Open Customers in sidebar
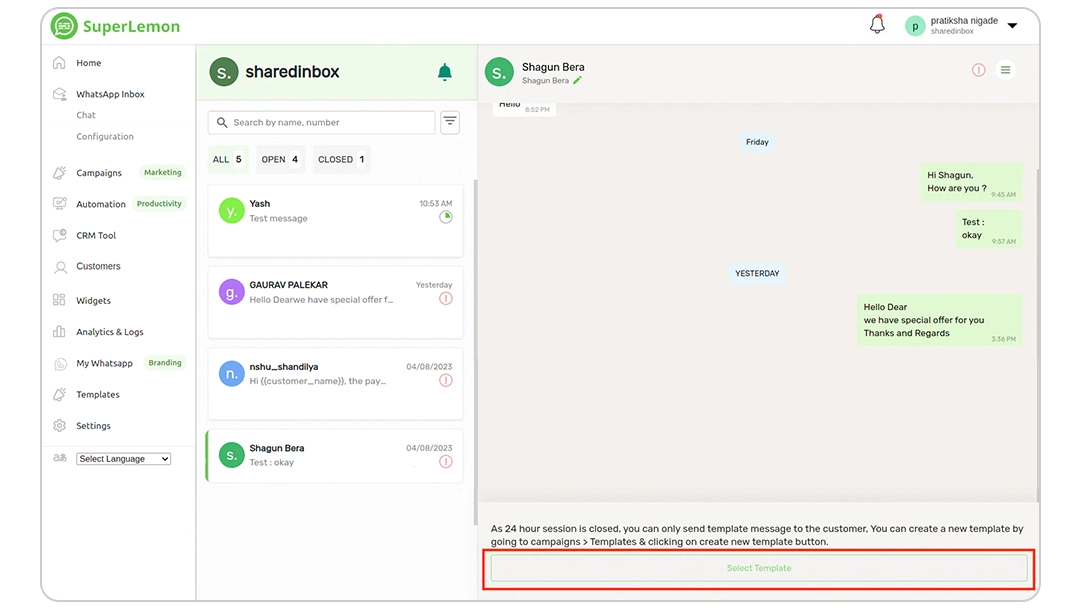Screen dimensions: 1080x608 [x=98, y=266]
